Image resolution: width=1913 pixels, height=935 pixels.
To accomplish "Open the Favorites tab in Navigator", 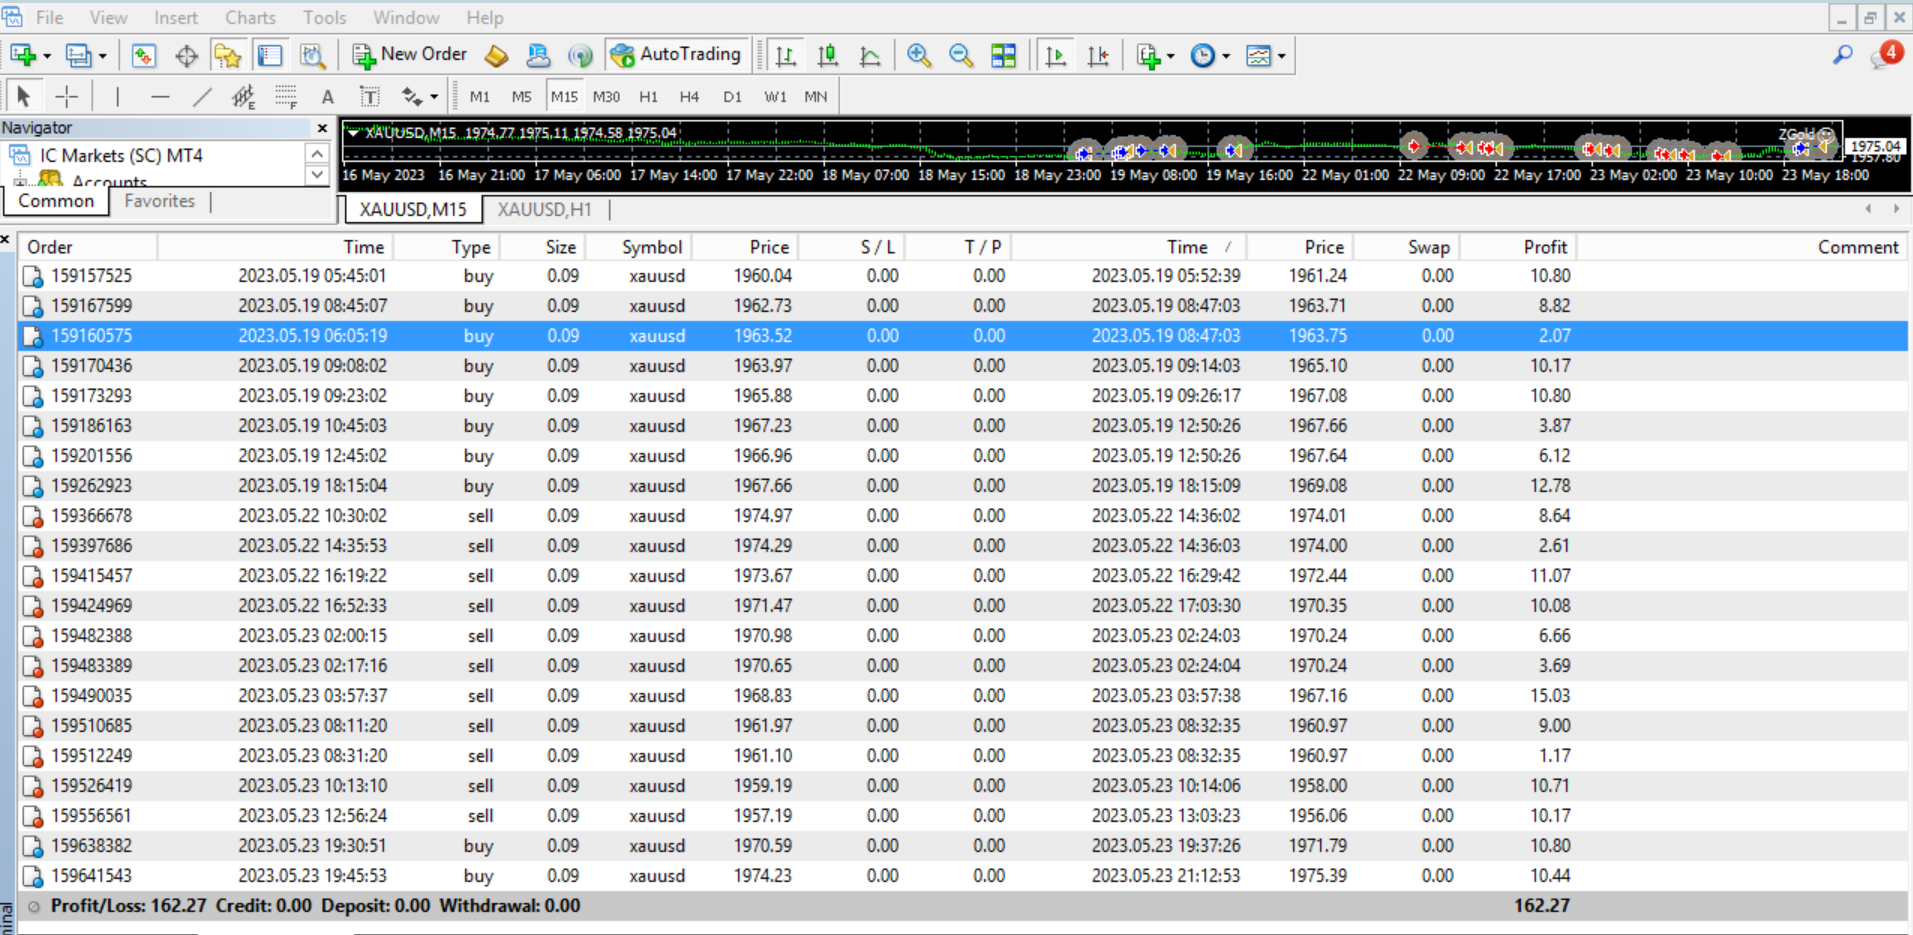I will tap(159, 201).
